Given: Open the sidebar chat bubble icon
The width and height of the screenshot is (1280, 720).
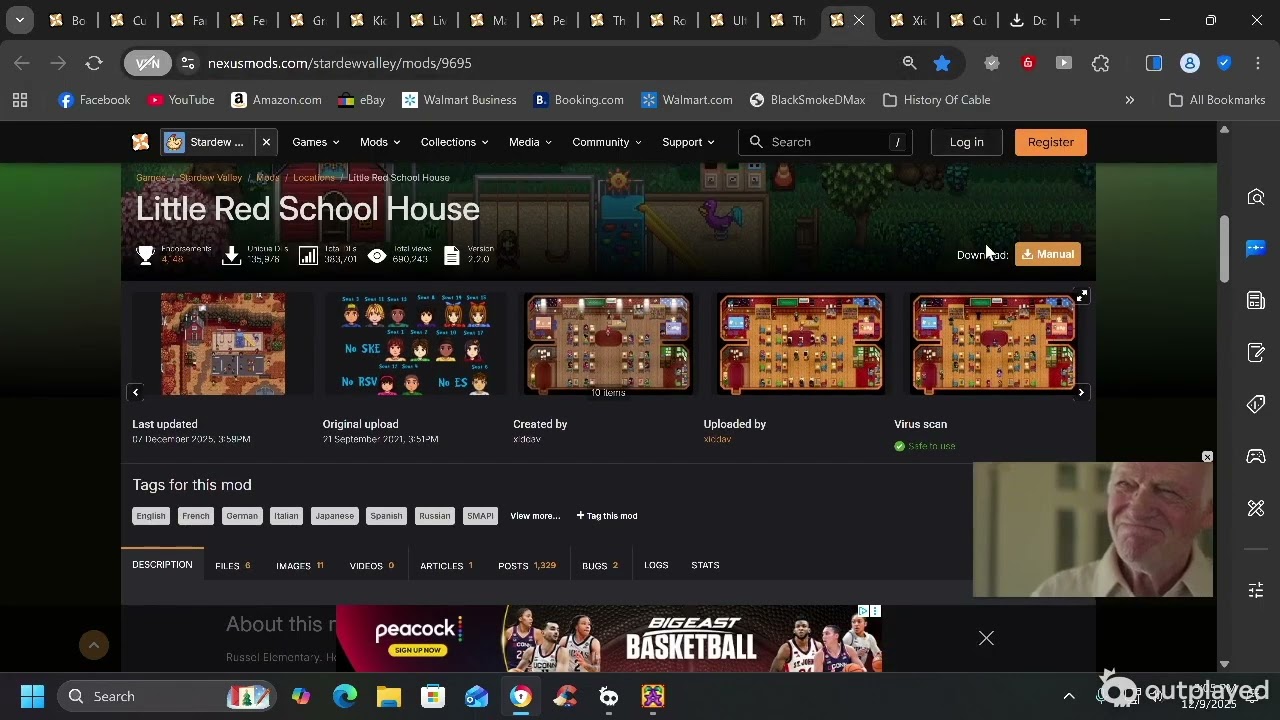Looking at the screenshot, I should coord(1256,248).
